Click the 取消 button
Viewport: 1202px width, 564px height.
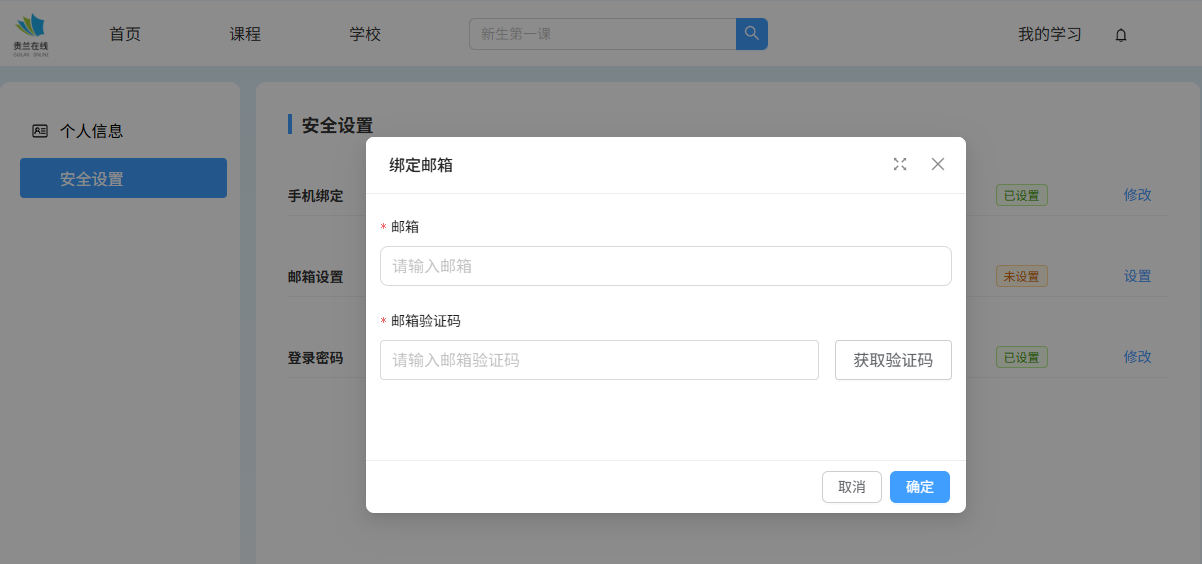[851, 487]
